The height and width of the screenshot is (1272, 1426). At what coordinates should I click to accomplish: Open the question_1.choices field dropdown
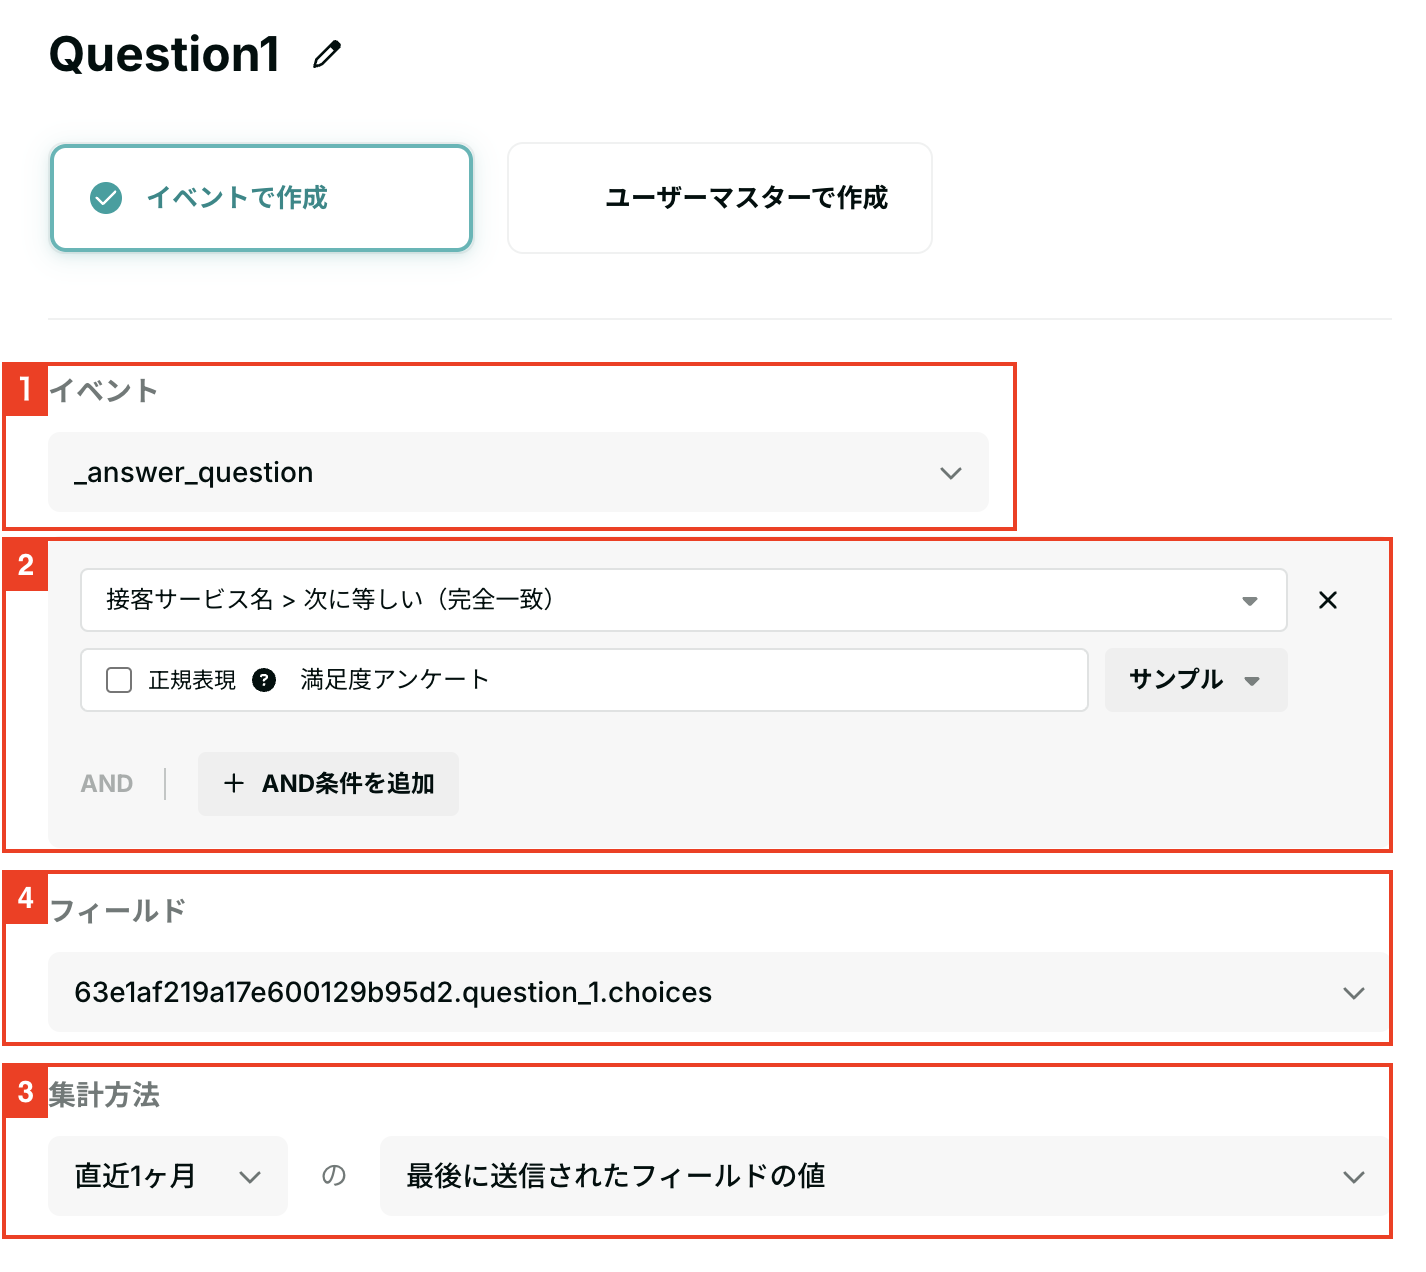pyautogui.click(x=718, y=992)
